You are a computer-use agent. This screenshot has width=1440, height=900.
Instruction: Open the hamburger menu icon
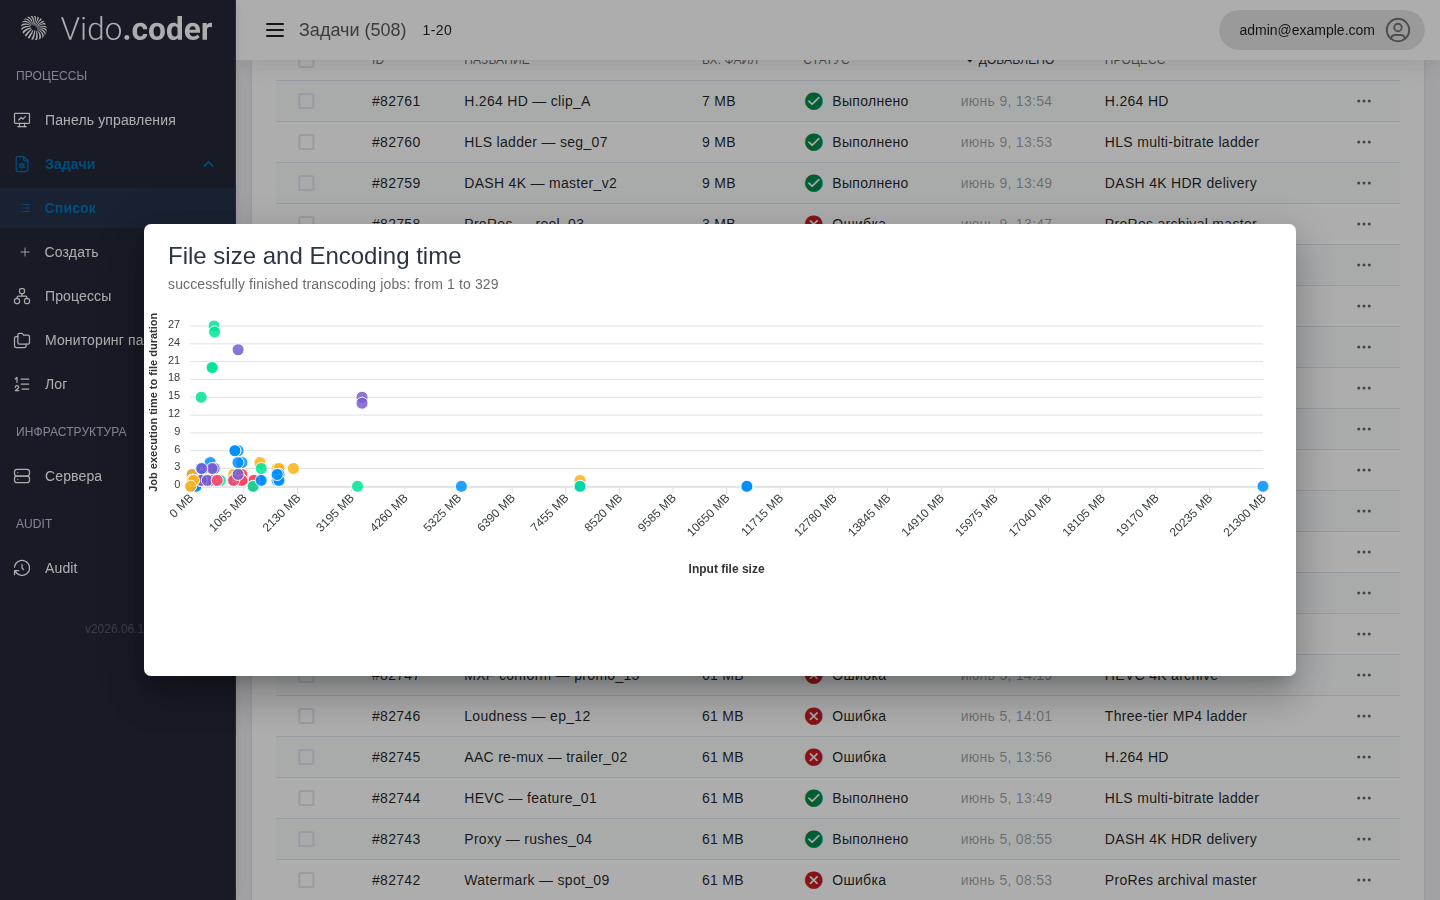coord(275,30)
